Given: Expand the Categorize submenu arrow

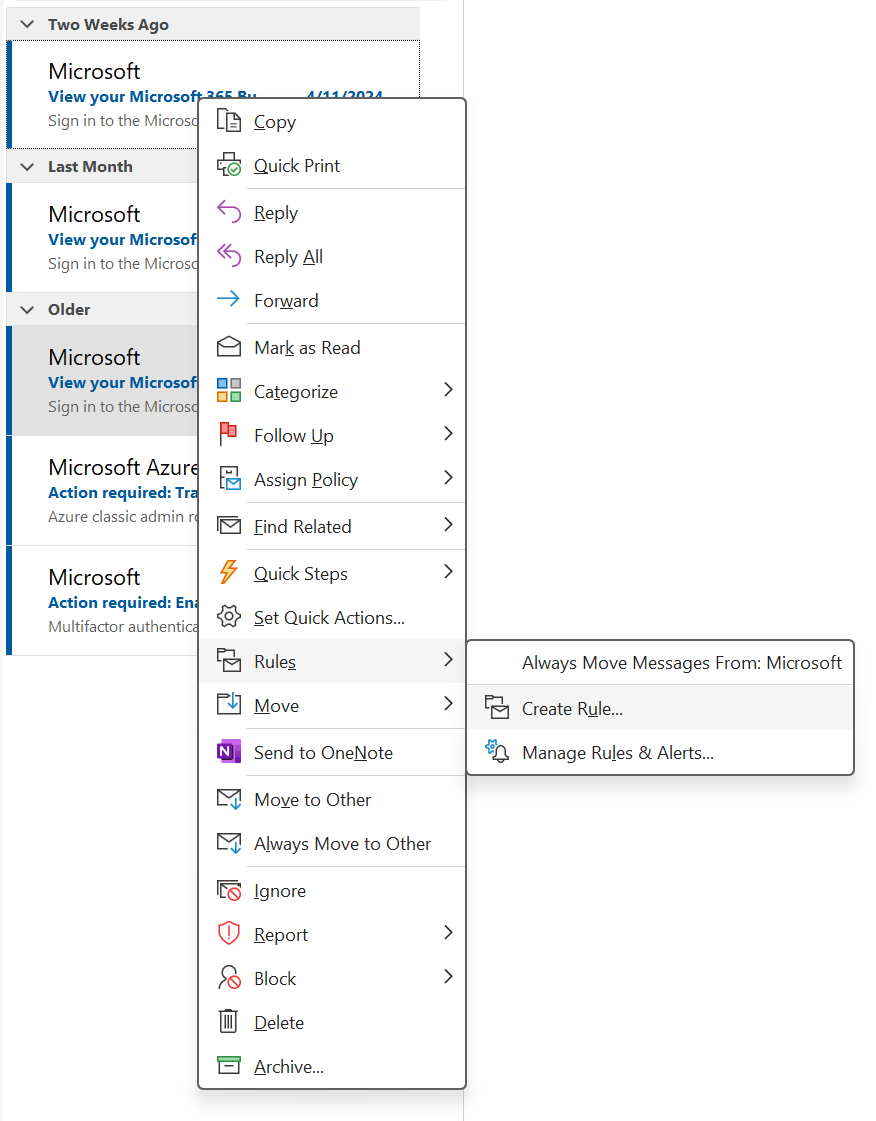Looking at the screenshot, I should (448, 390).
